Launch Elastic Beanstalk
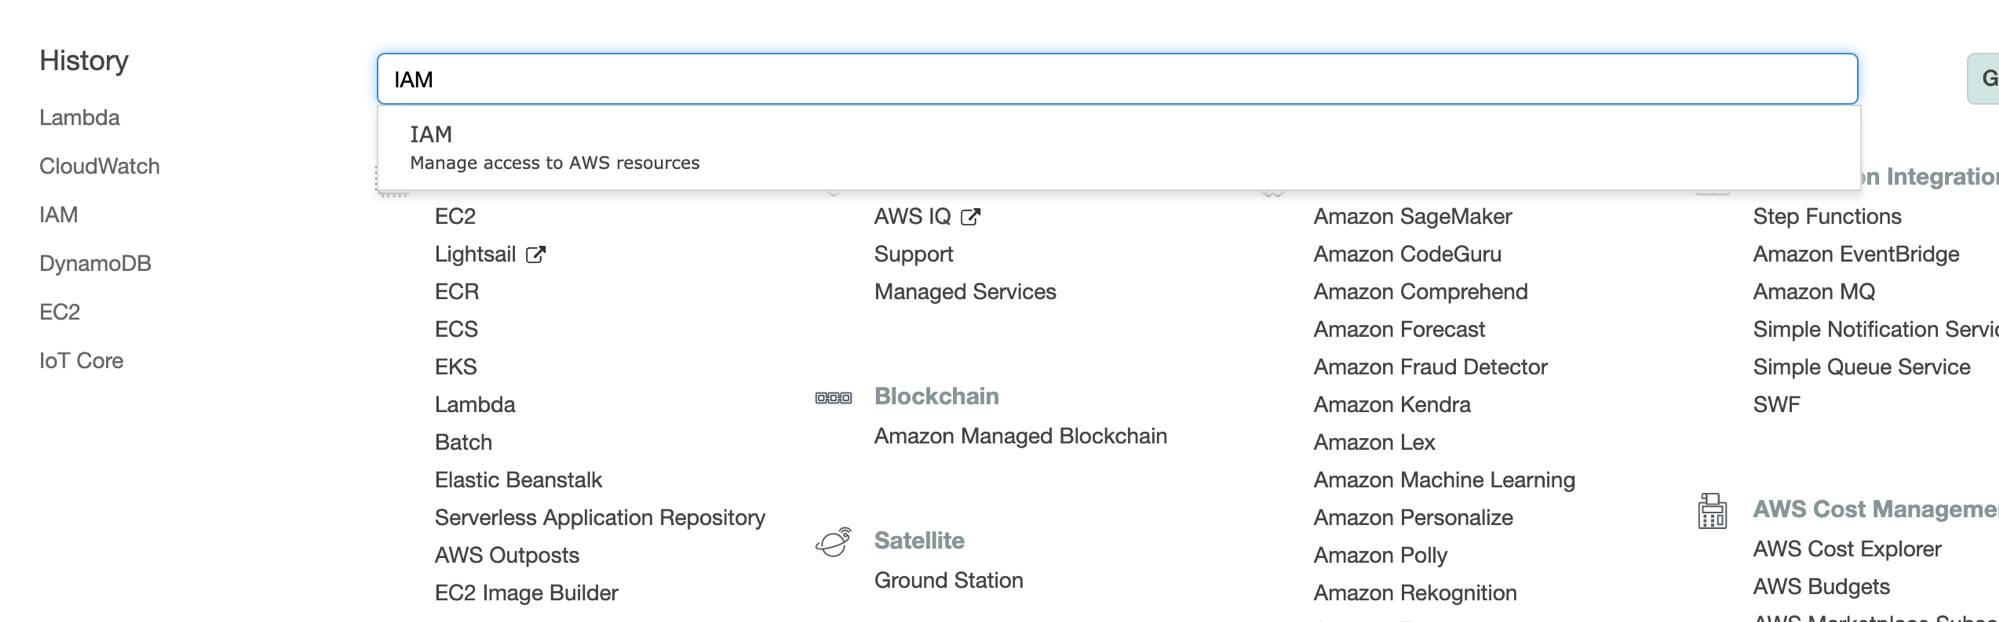Screen dimensions: 1999x622 [518, 481]
